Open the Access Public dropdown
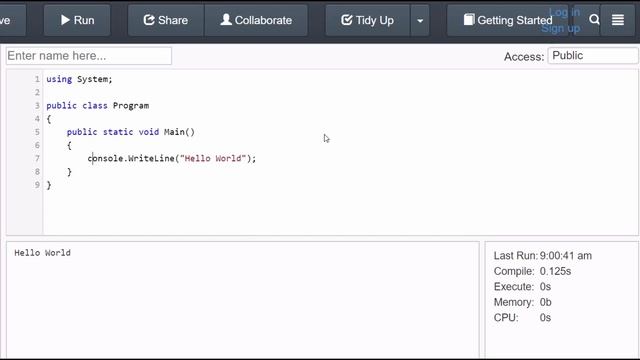Viewport: 640px width, 360px height. (x=593, y=56)
